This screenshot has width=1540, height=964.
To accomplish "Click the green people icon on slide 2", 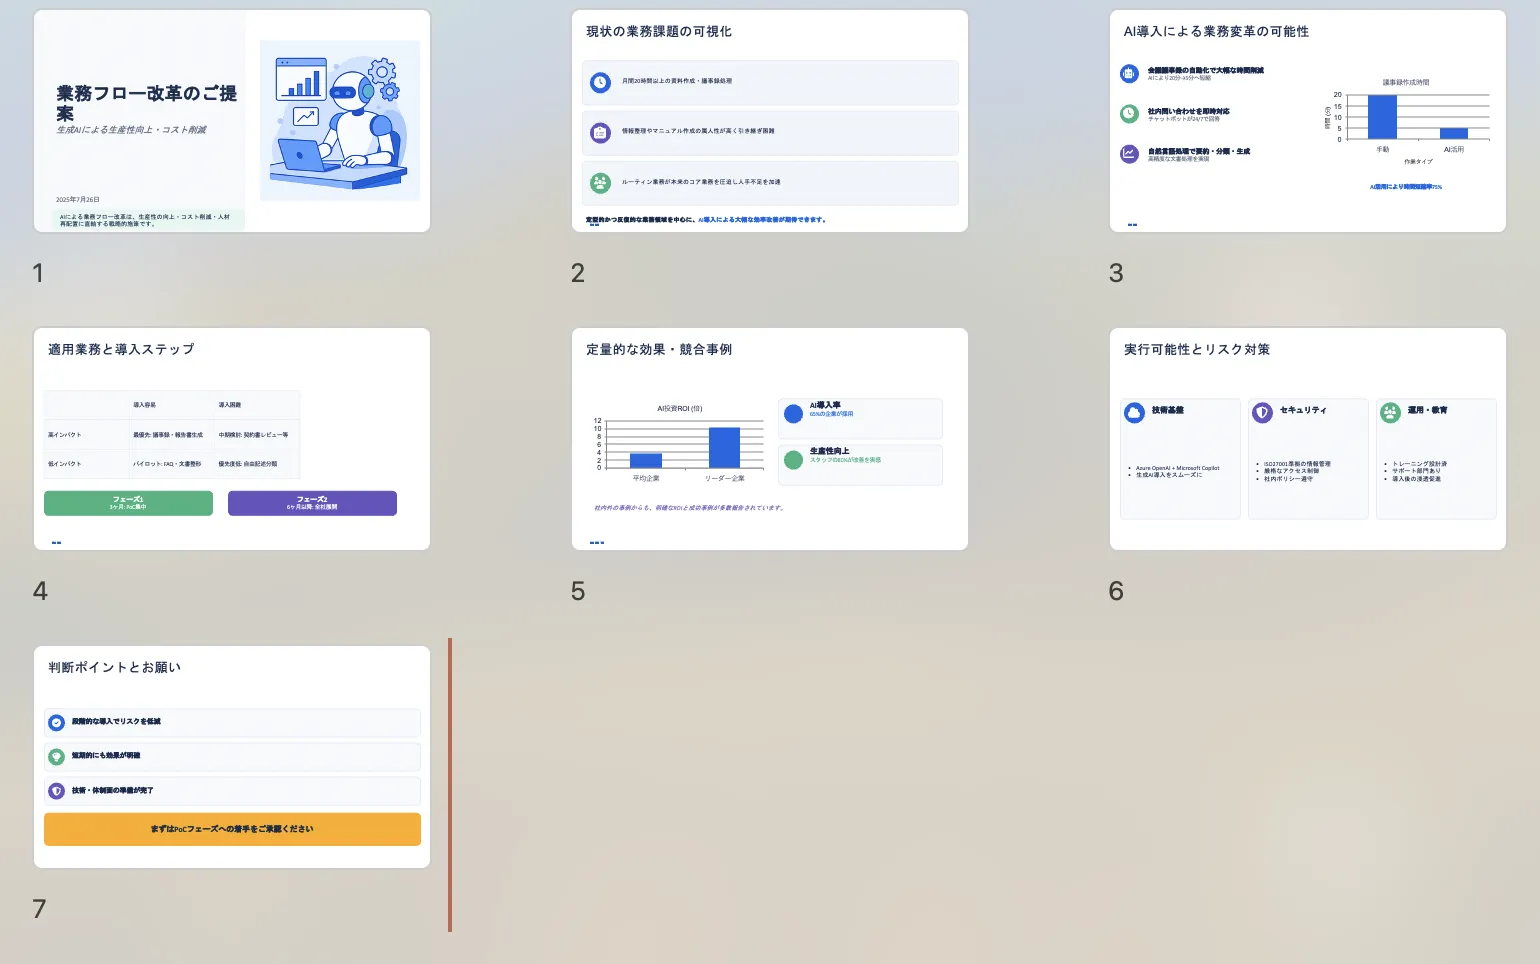I will tap(600, 183).
